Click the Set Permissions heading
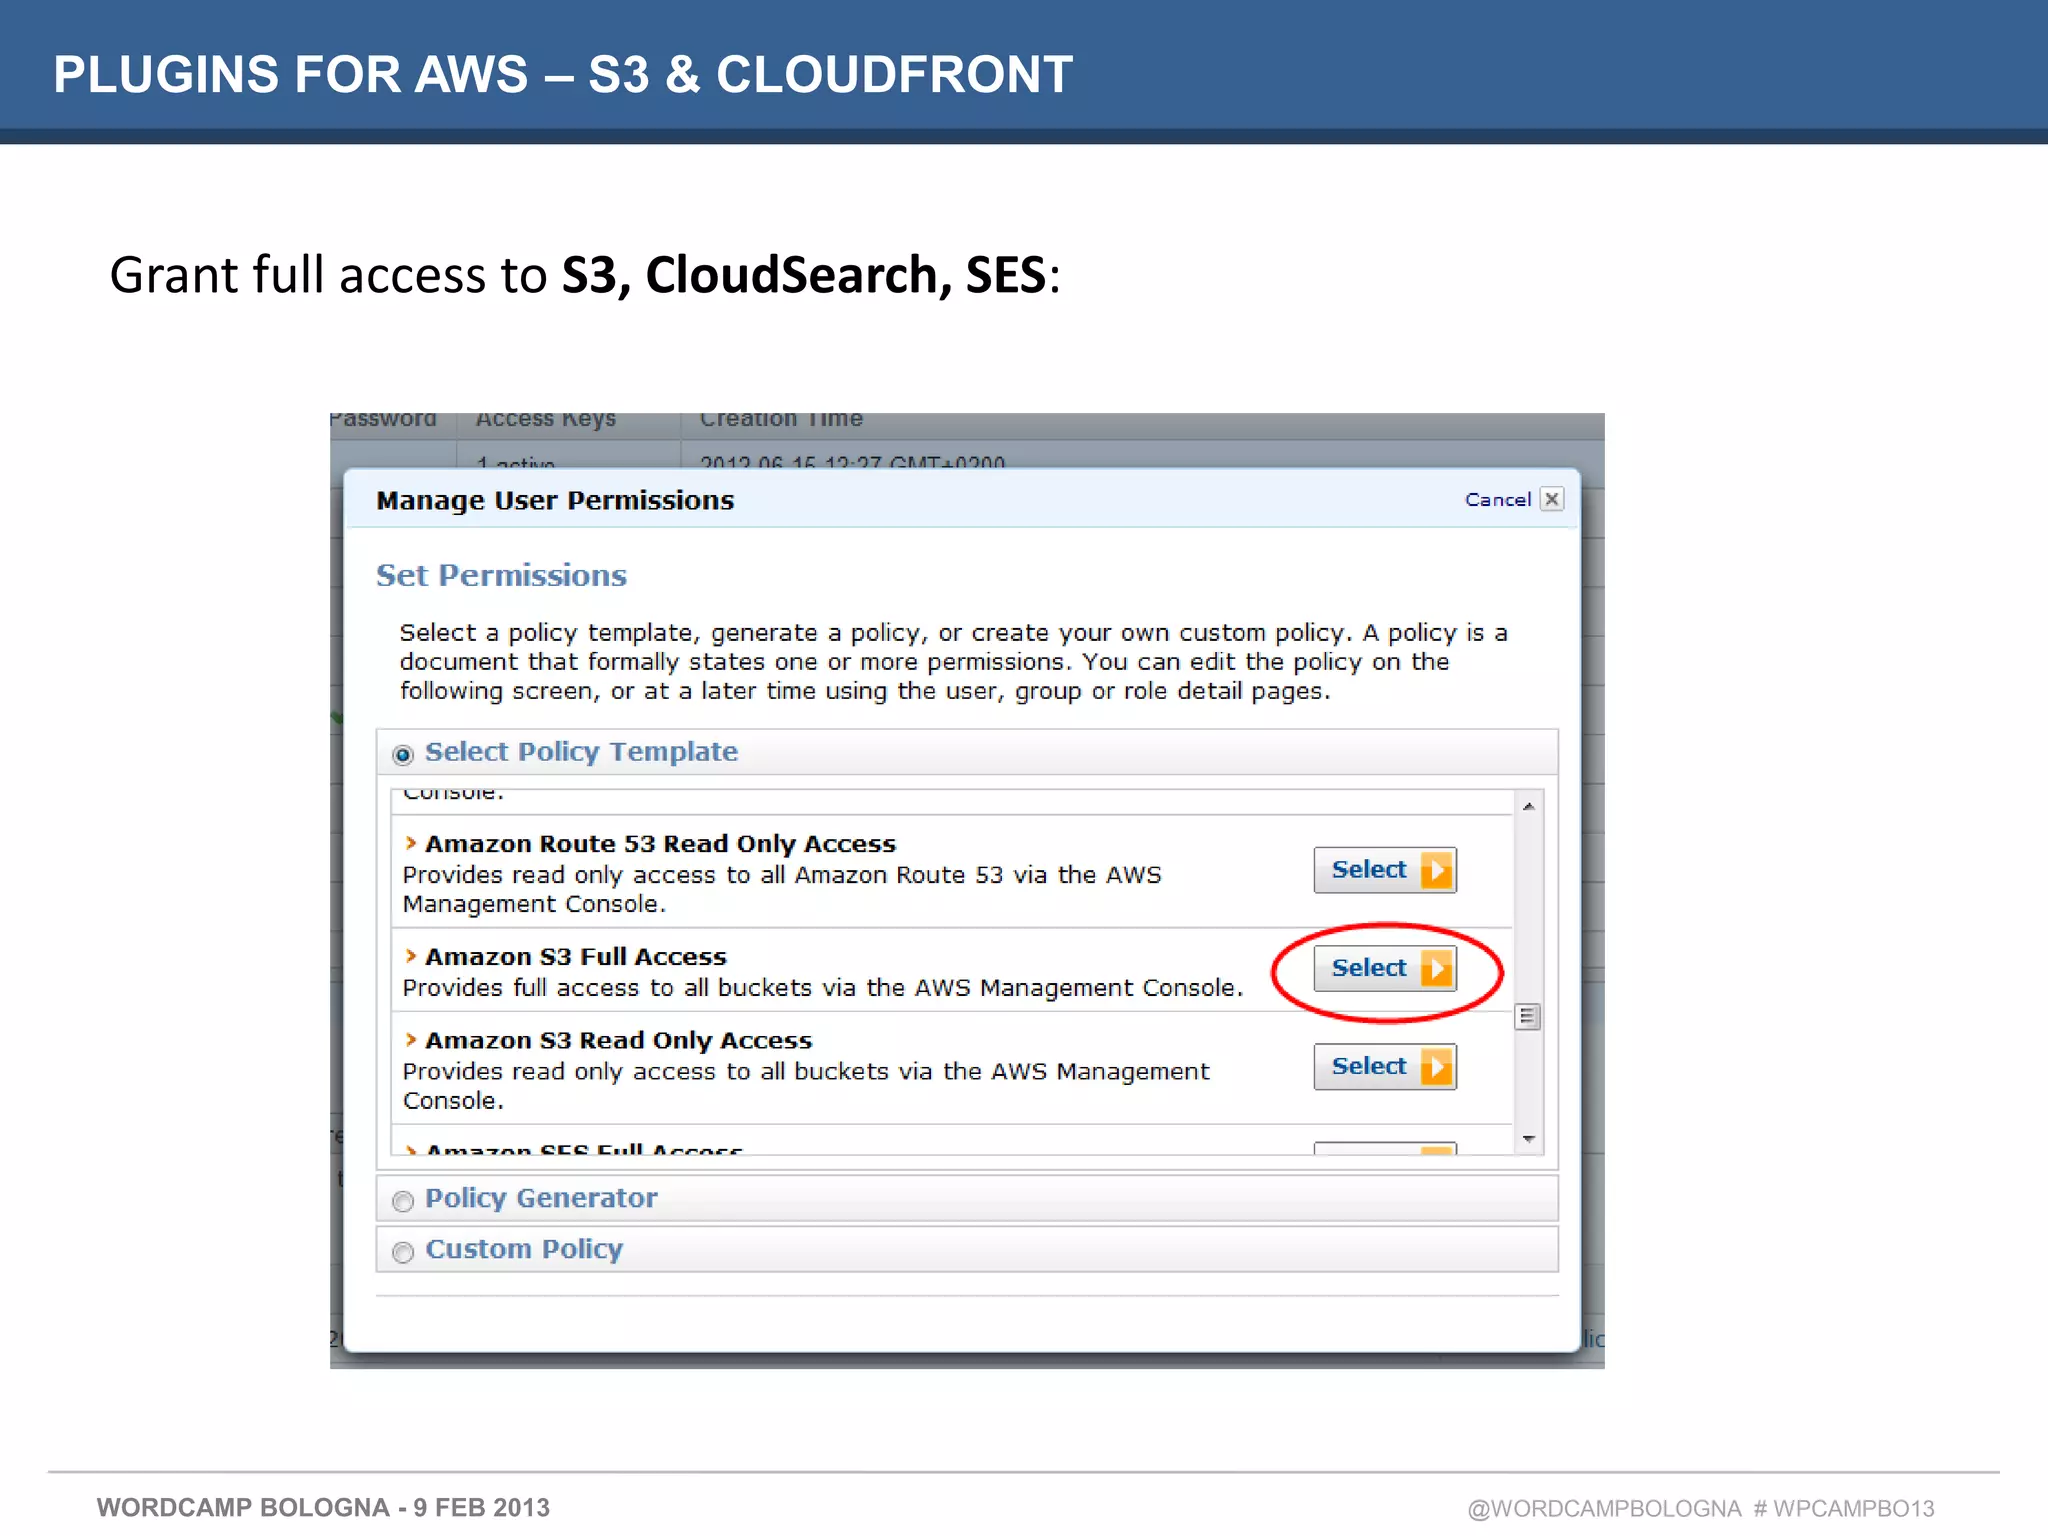This screenshot has width=2048, height=1536. point(501,575)
